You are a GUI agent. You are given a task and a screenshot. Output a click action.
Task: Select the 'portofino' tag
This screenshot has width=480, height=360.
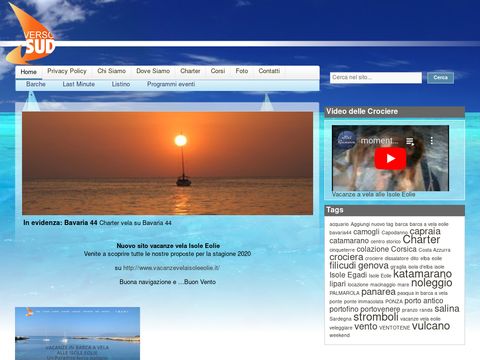coord(344,309)
